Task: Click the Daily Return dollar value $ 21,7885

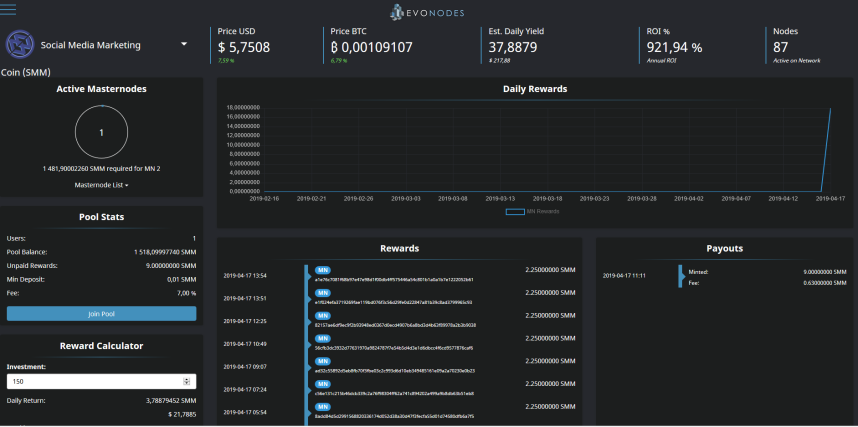Action: coord(182,414)
